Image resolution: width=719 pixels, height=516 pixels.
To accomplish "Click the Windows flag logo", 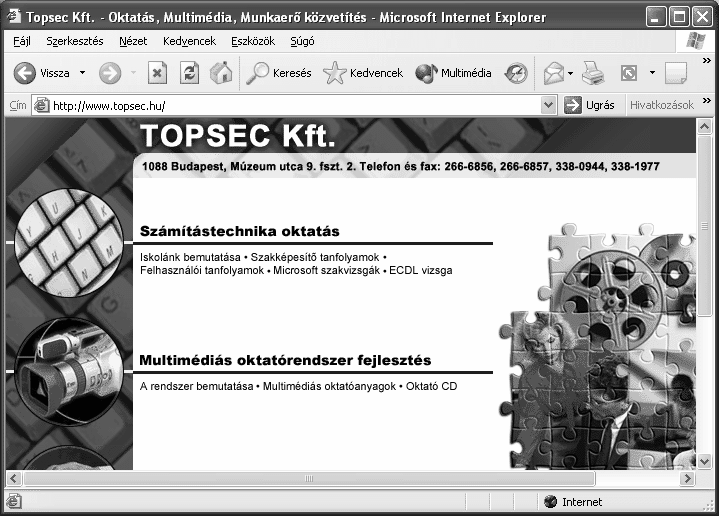I will click(x=696, y=41).
